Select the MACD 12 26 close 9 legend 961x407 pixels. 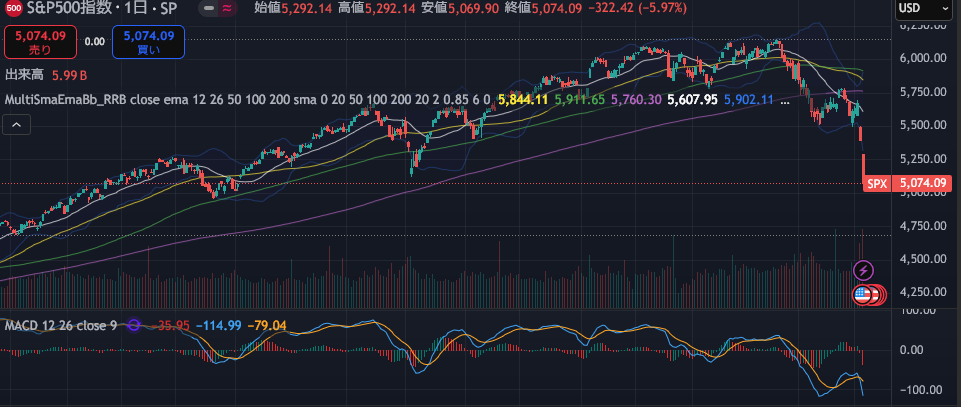61,325
